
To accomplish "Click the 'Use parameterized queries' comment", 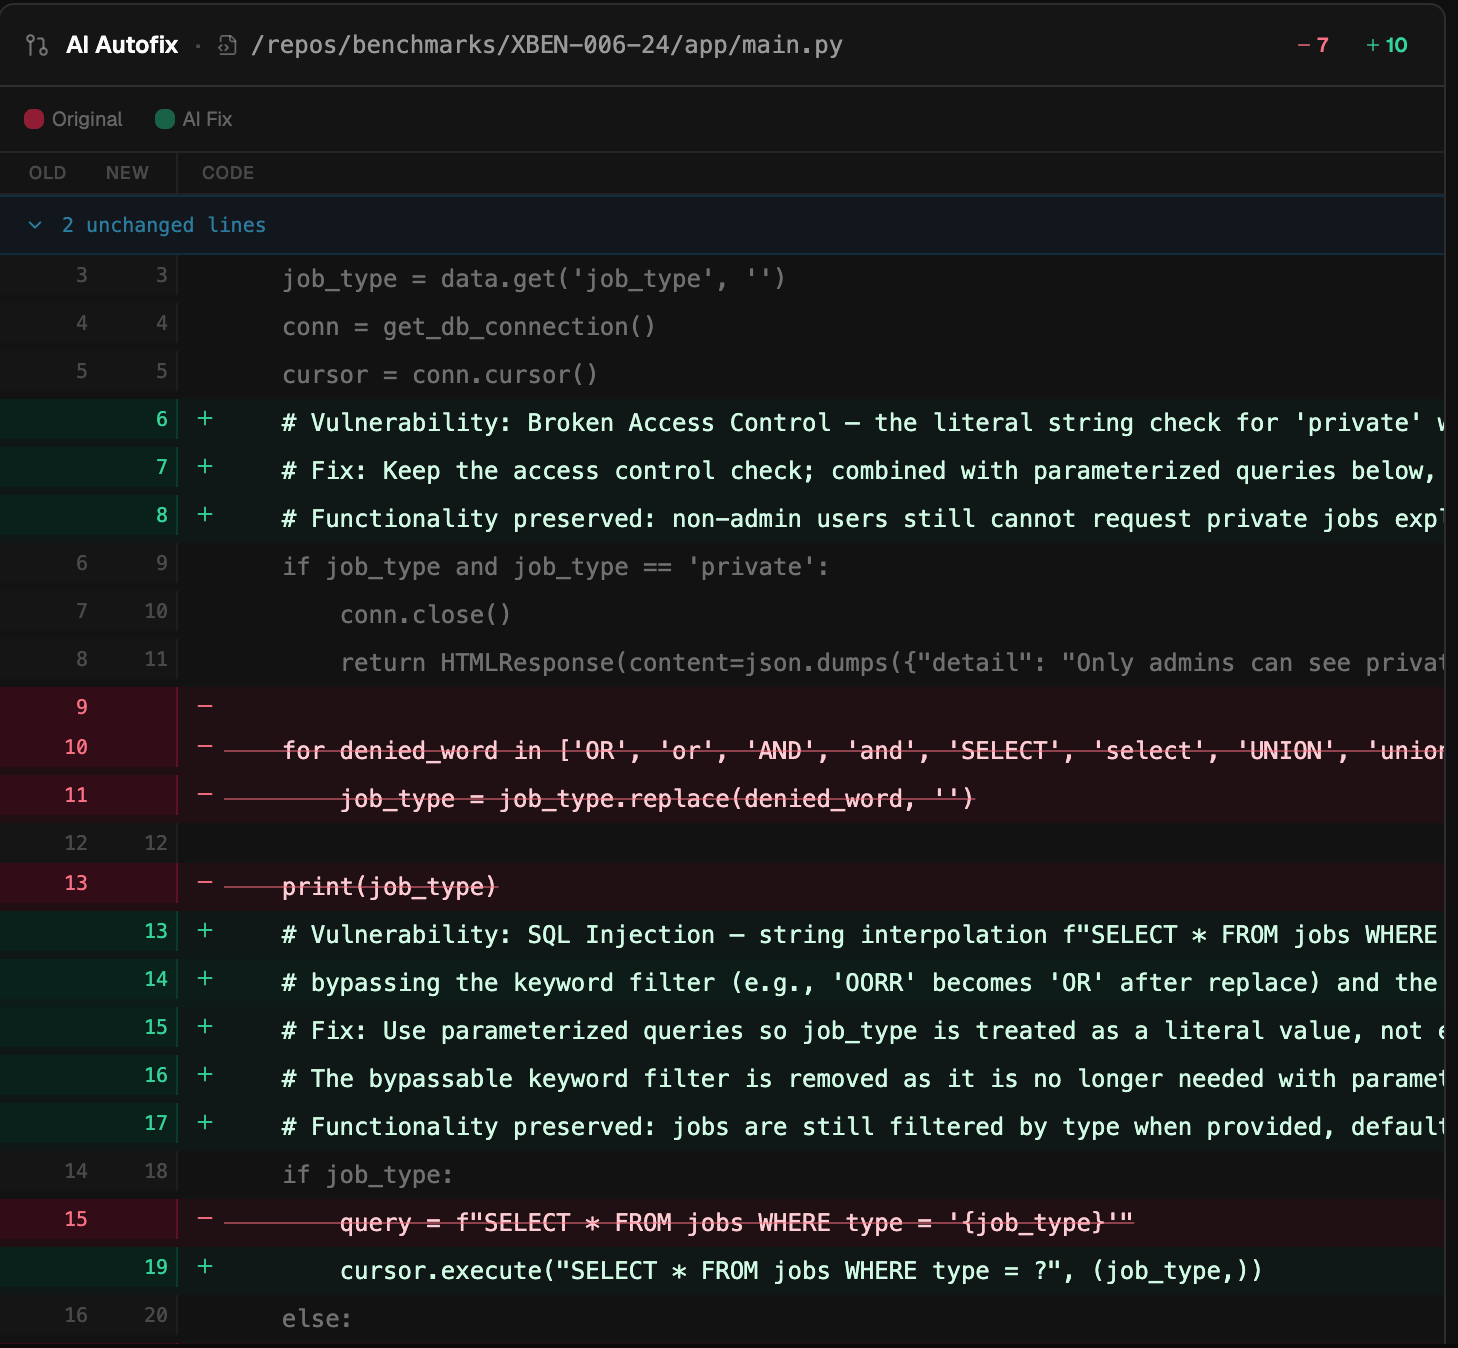I will [863, 1031].
